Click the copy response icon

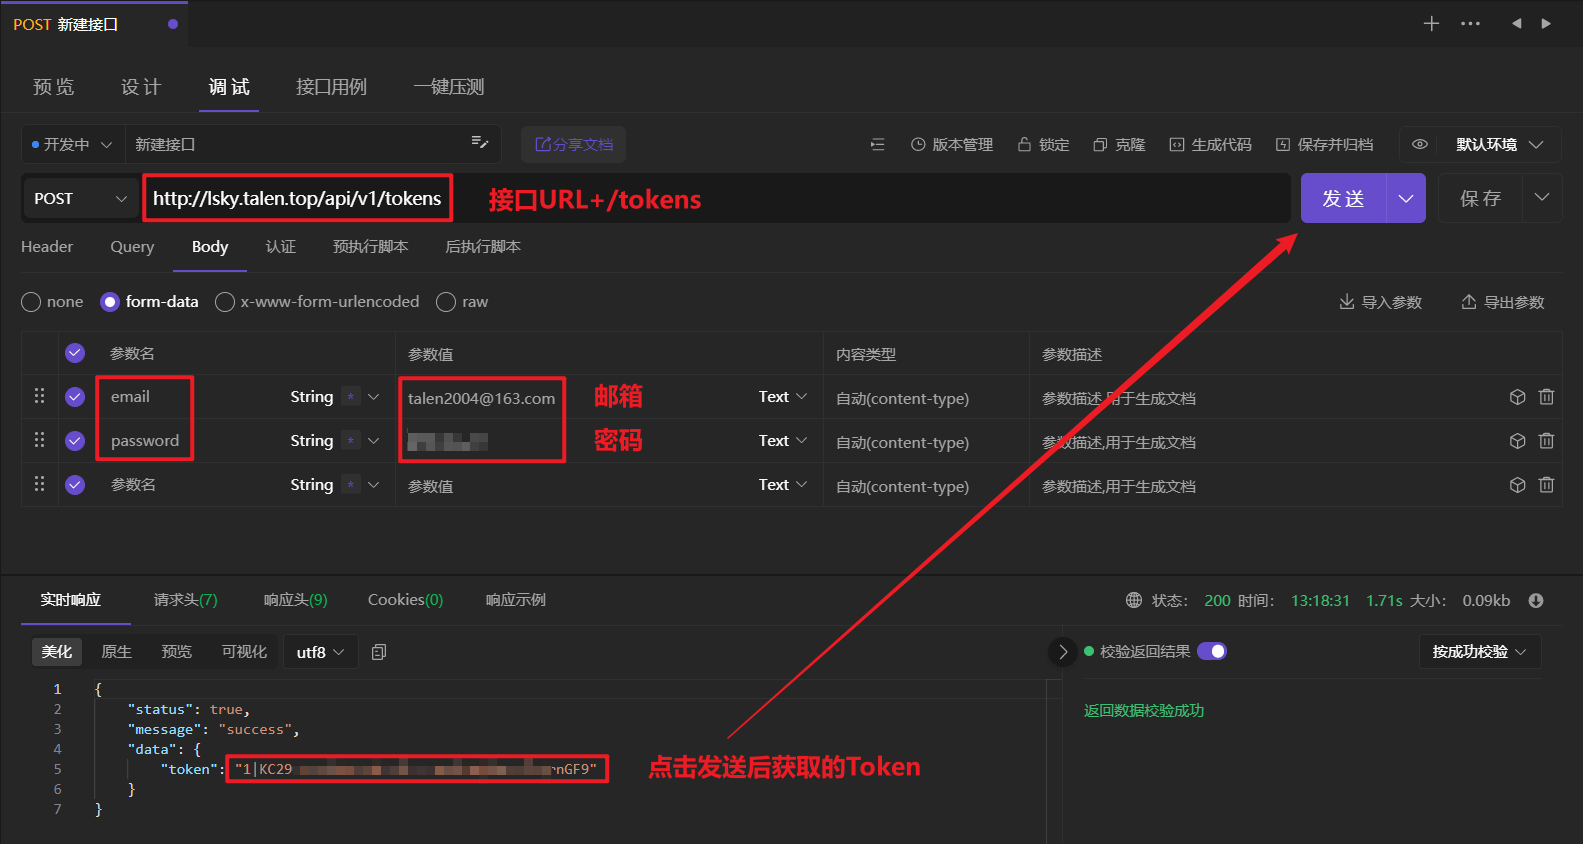(379, 652)
